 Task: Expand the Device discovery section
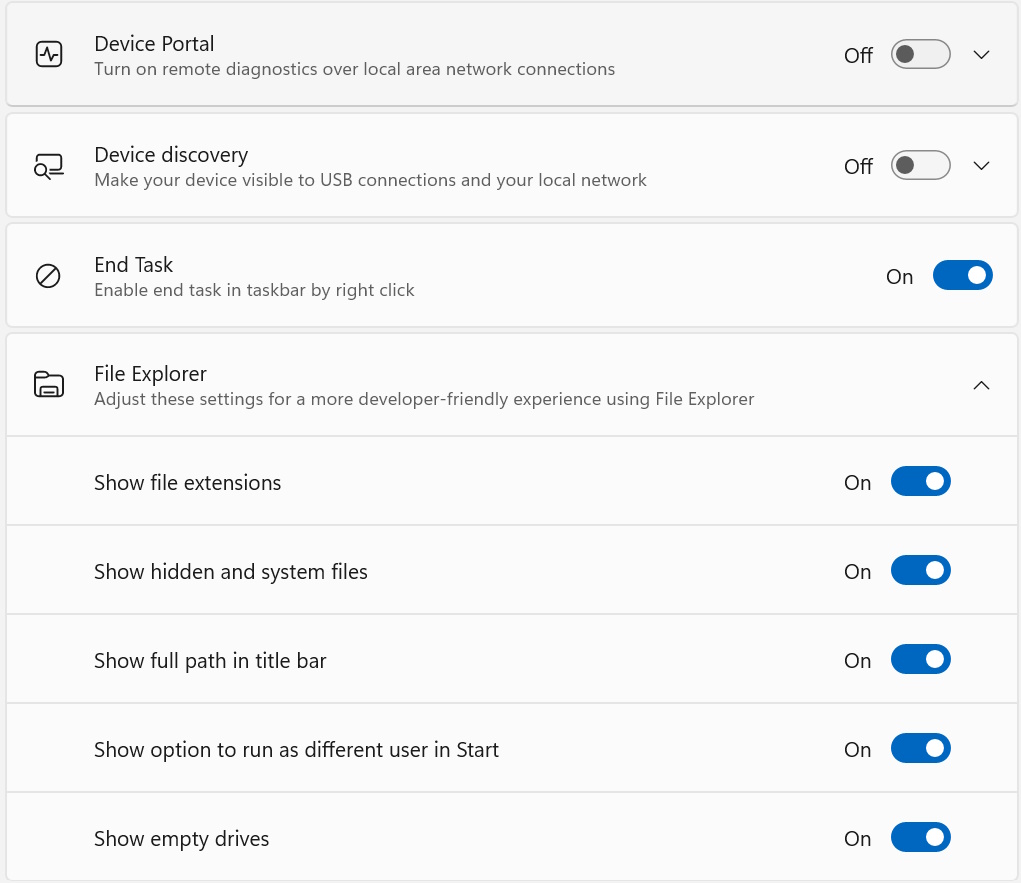coord(981,165)
